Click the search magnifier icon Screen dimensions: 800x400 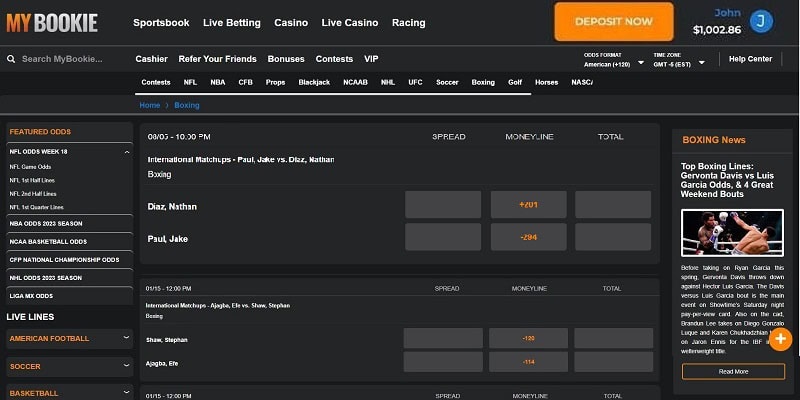pyautogui.click(x=11, y=59)
